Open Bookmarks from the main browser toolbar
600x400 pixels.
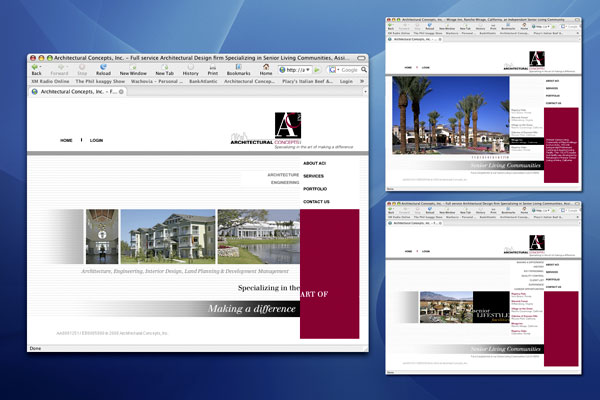pos(239,69)
